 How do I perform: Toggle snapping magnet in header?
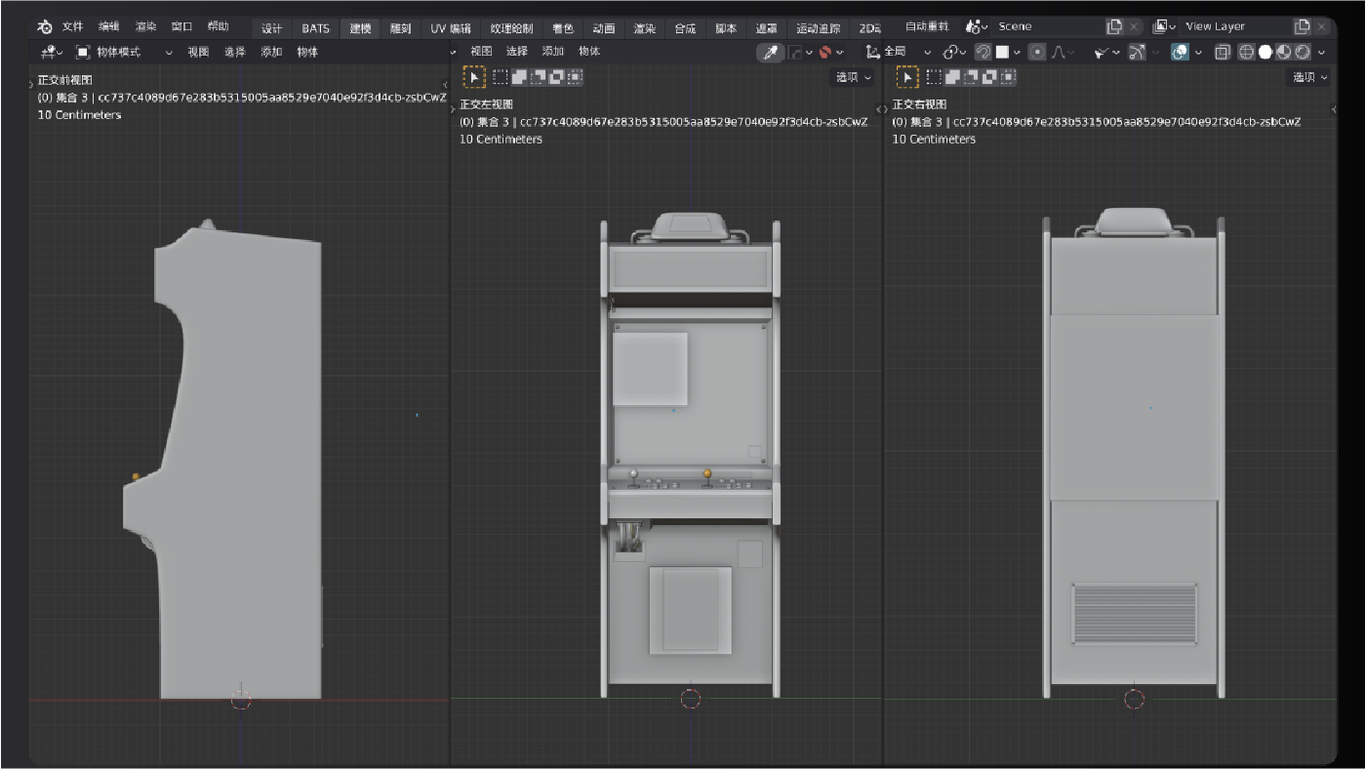pyautogui.click(x=983, y=52)
